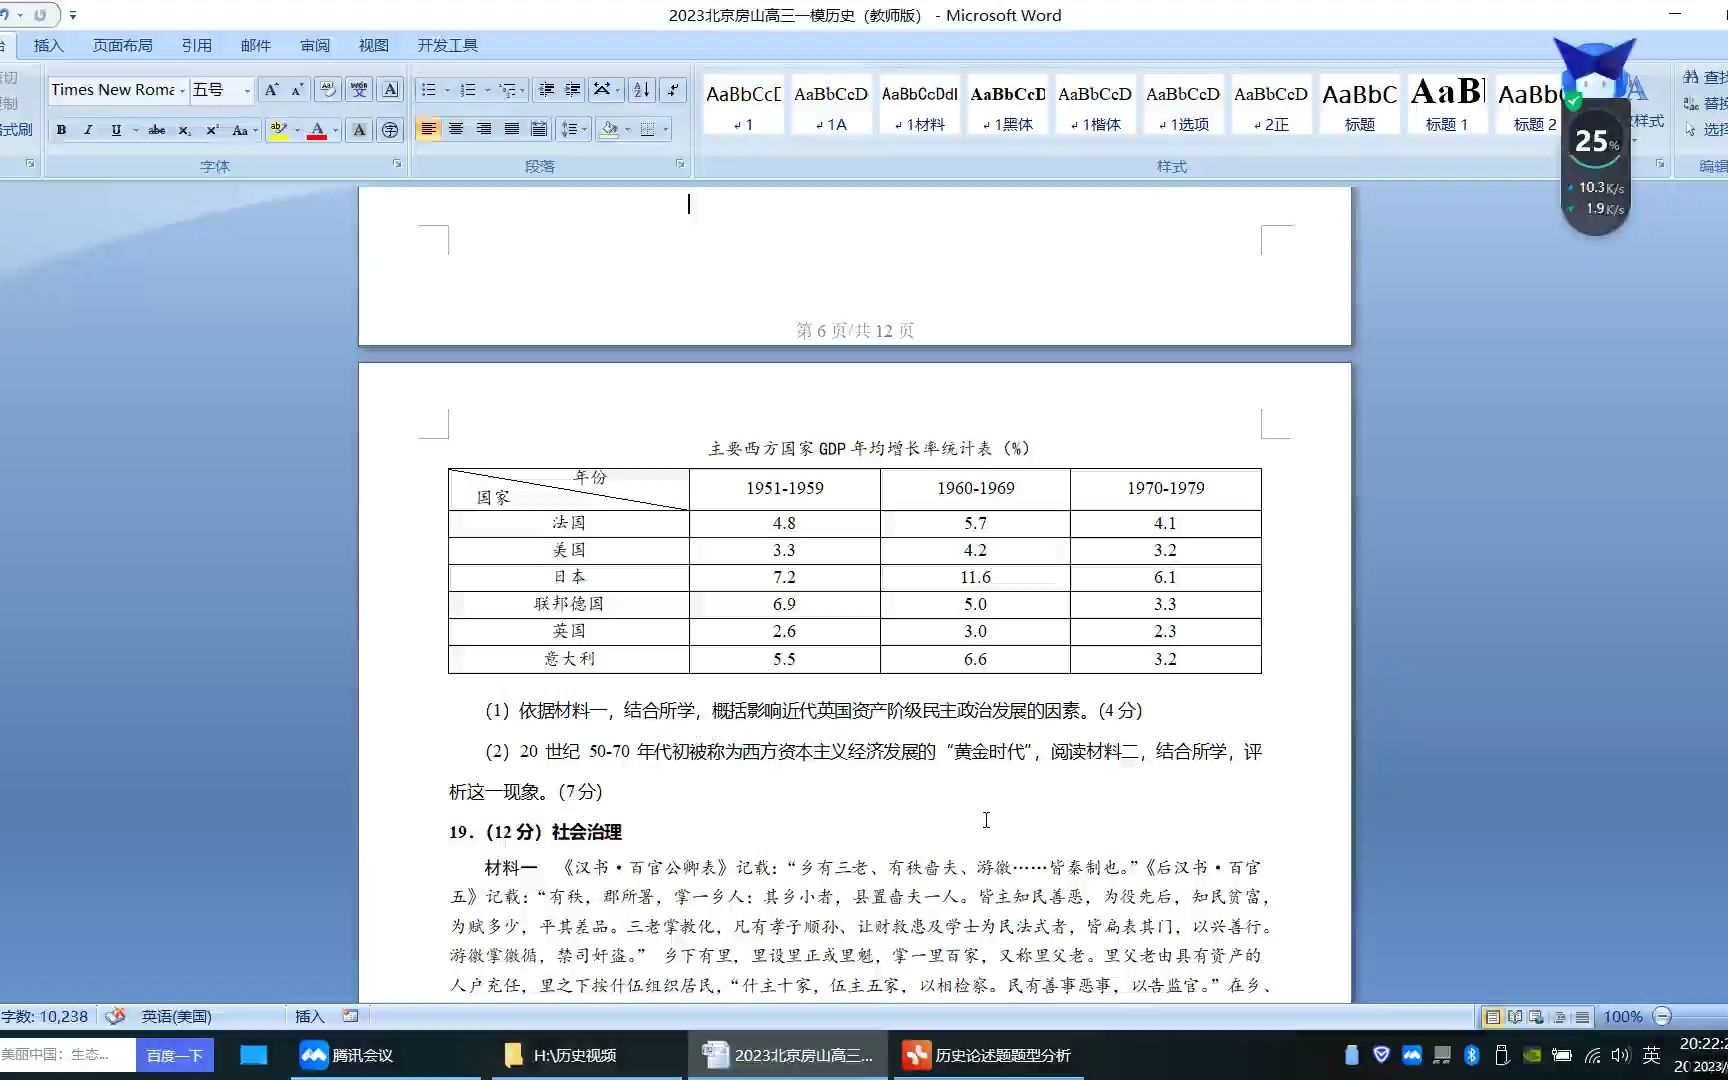1728x1080 pixels.
Task: Justify the paragraph text
Action: (x=512, y=129)
